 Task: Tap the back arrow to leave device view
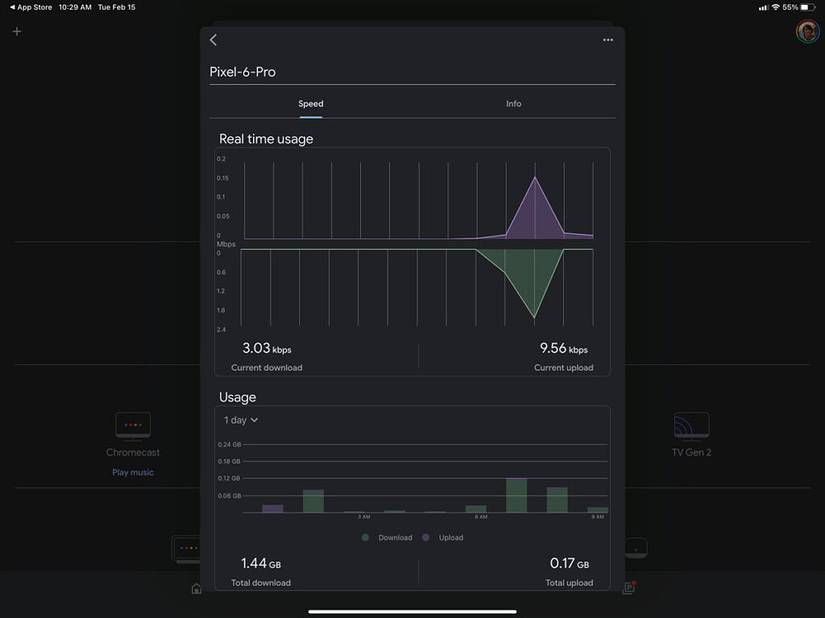point(213,39)
